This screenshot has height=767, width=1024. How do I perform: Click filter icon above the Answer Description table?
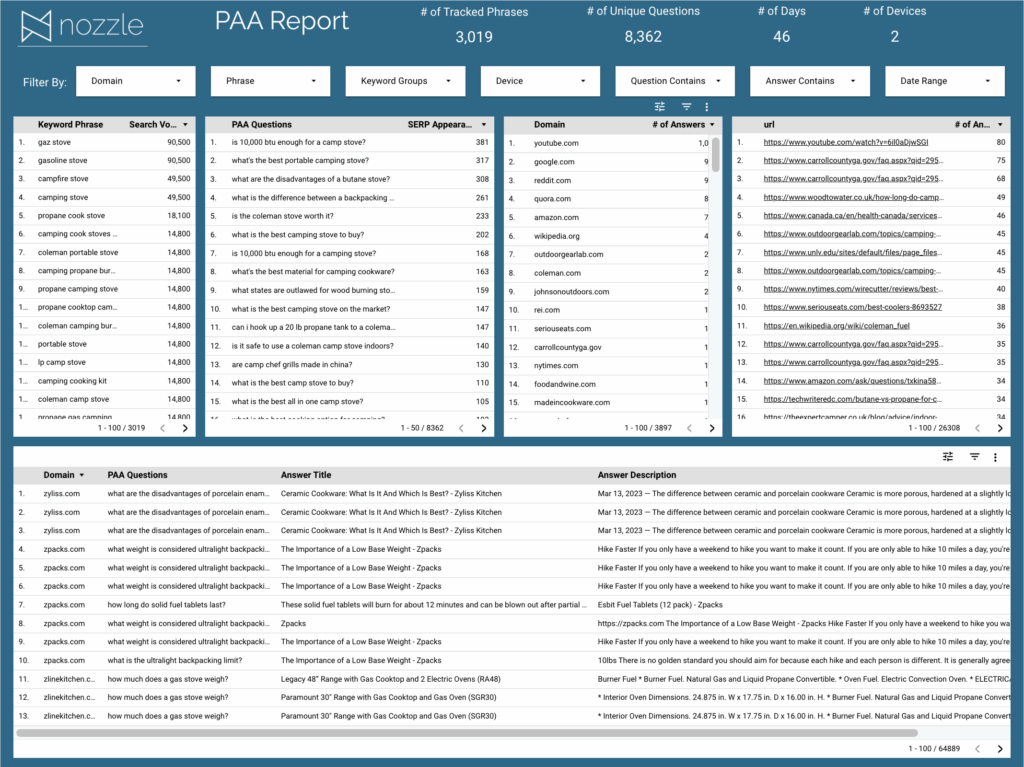coord(974,457)
